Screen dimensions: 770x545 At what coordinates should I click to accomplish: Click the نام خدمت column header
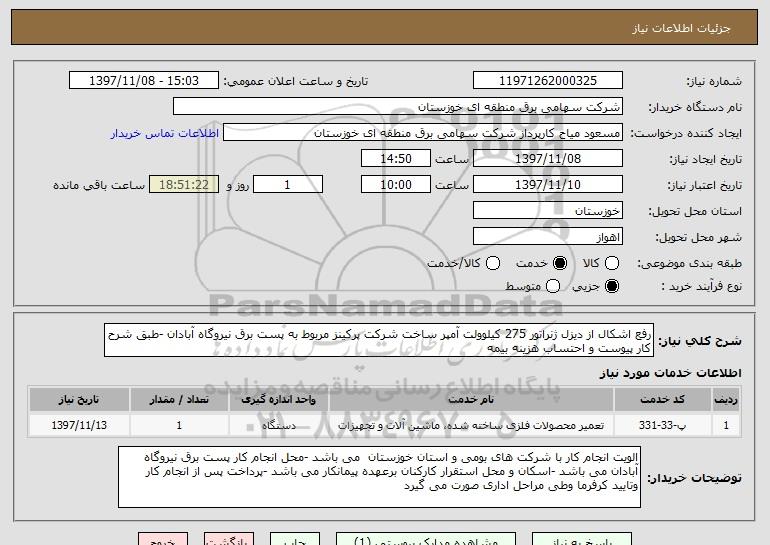(471, 400)
